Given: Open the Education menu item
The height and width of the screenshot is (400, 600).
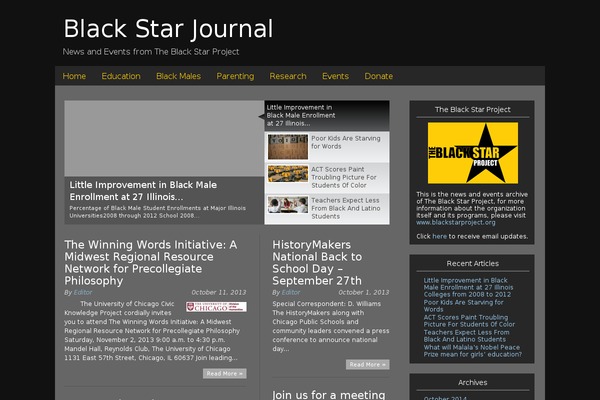Looking at the screenshot, I should pos(121,76).
